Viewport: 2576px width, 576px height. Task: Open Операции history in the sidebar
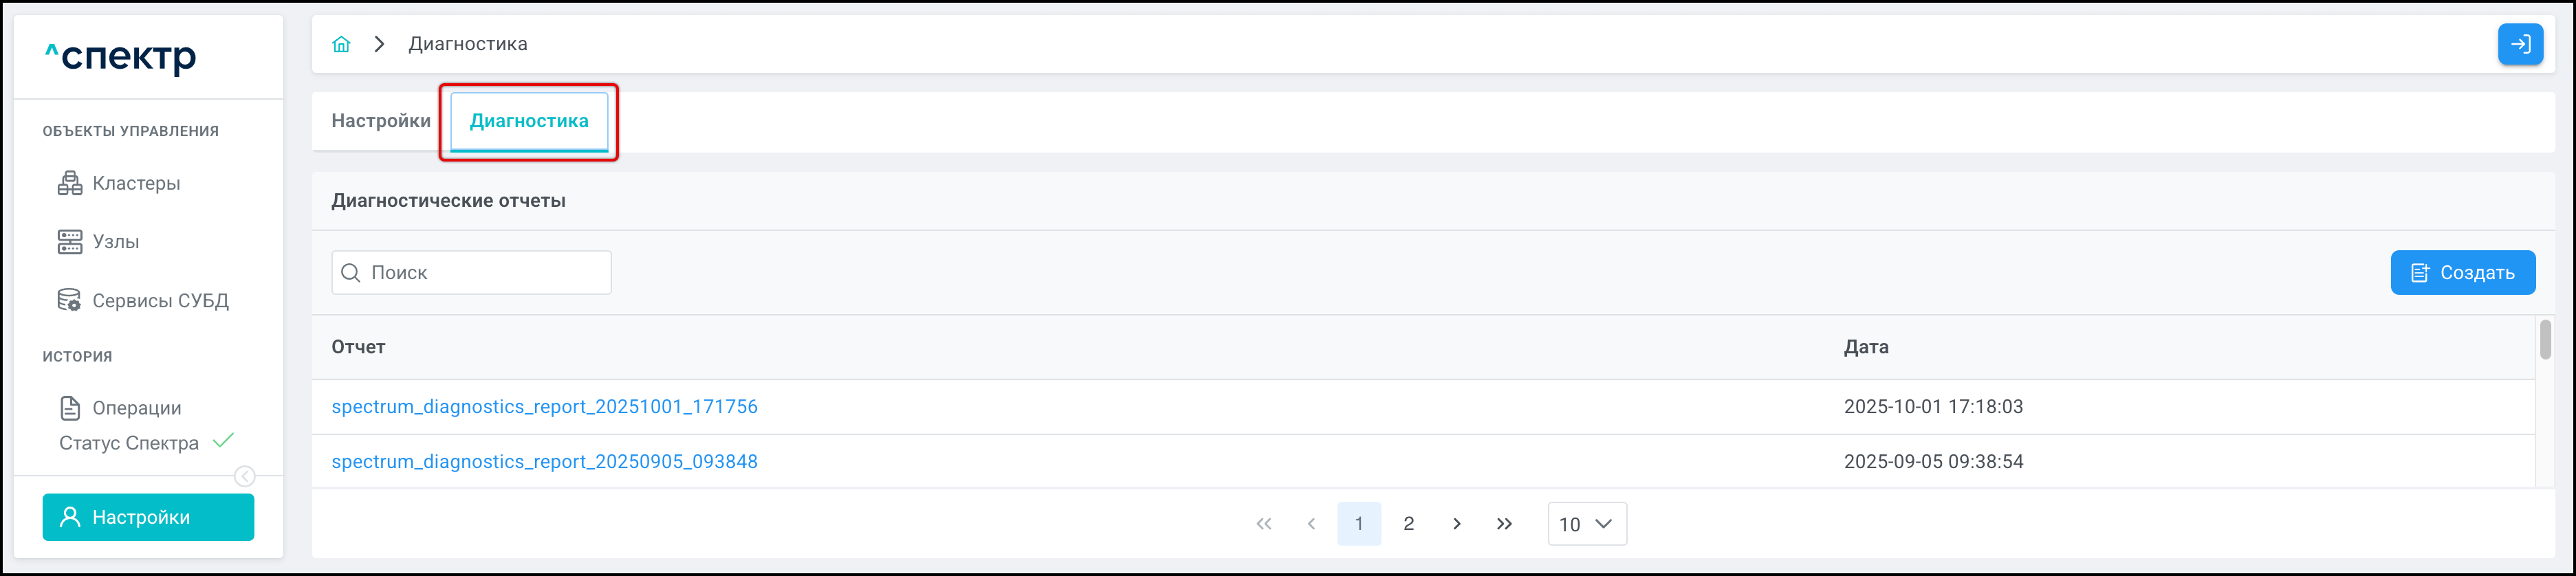(x=136, y=408)
